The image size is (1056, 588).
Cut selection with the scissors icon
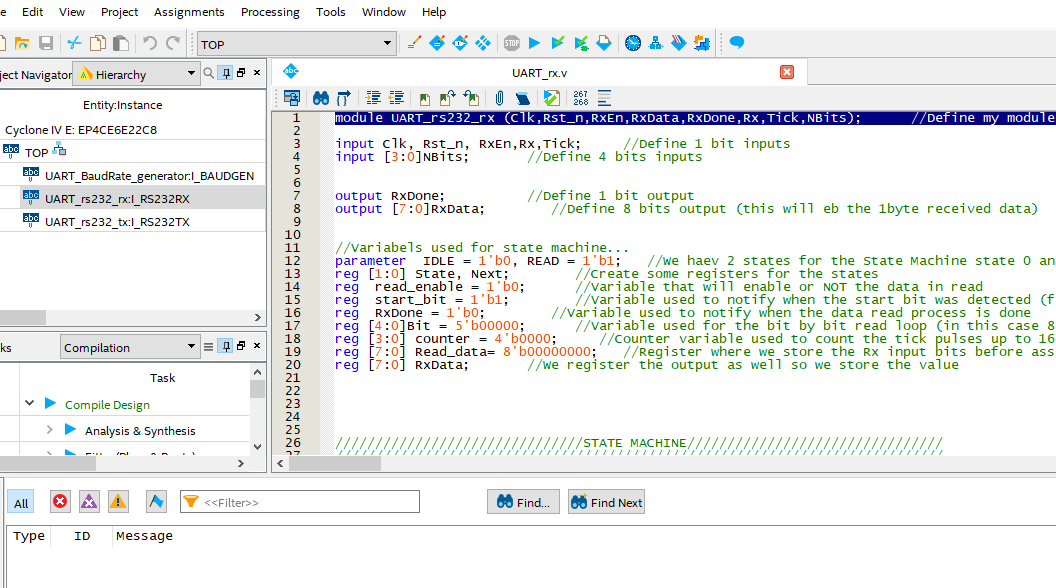(74, 44)
